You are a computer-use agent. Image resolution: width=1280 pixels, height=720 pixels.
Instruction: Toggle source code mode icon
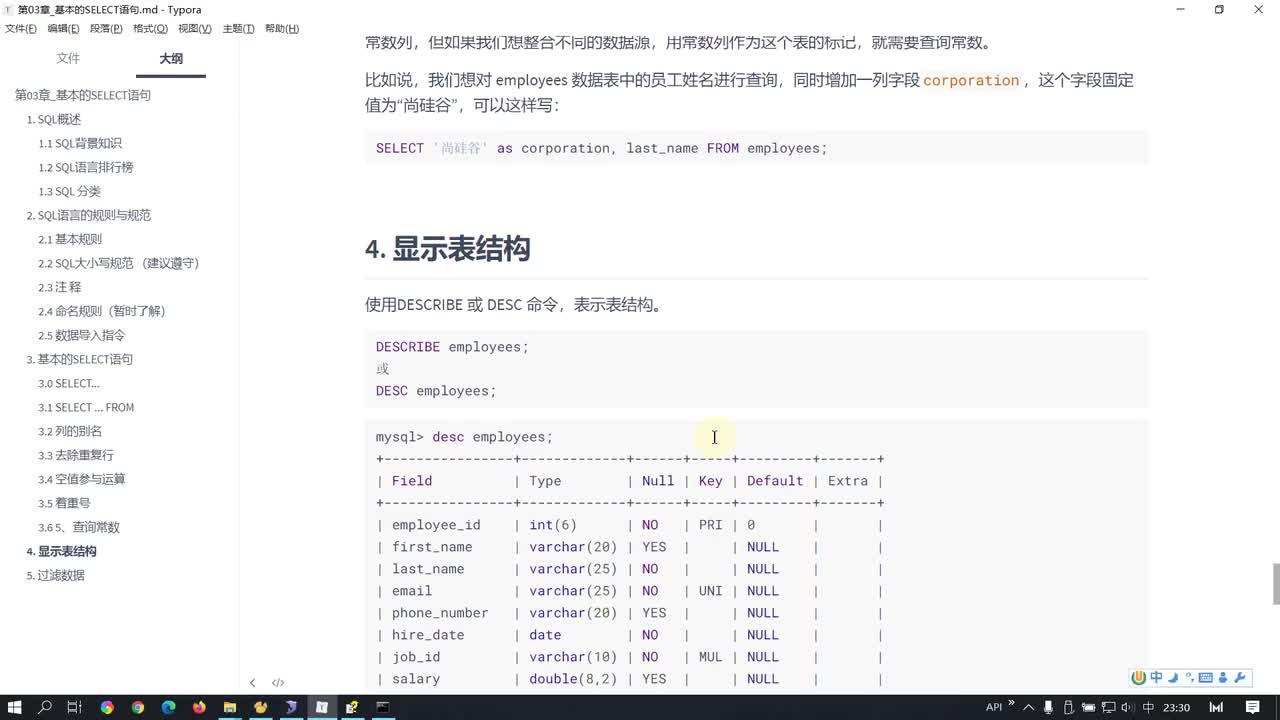click(278, 683)
